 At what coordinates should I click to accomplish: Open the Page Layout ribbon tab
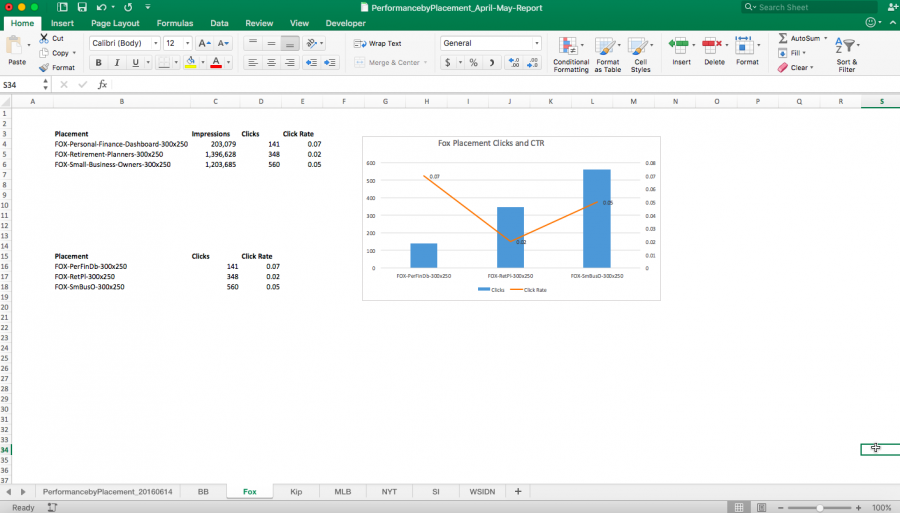point(115,24)
